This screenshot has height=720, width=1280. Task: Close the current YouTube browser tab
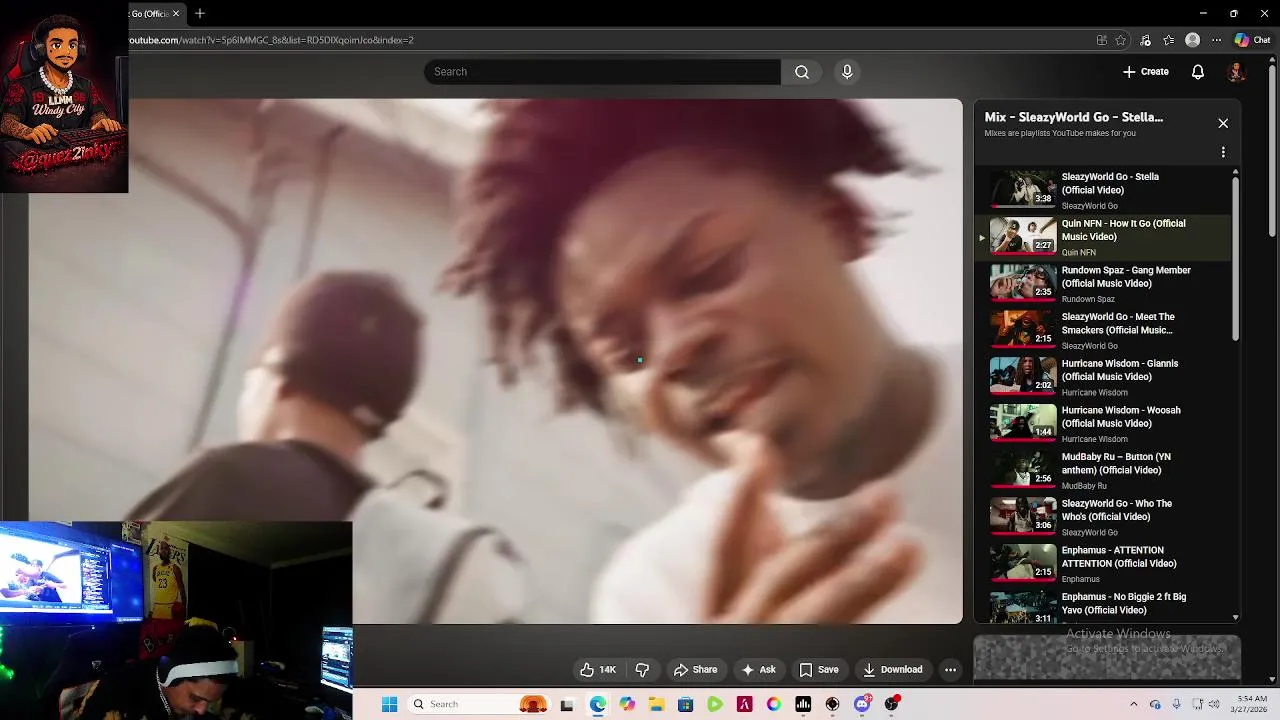[176, 13]
